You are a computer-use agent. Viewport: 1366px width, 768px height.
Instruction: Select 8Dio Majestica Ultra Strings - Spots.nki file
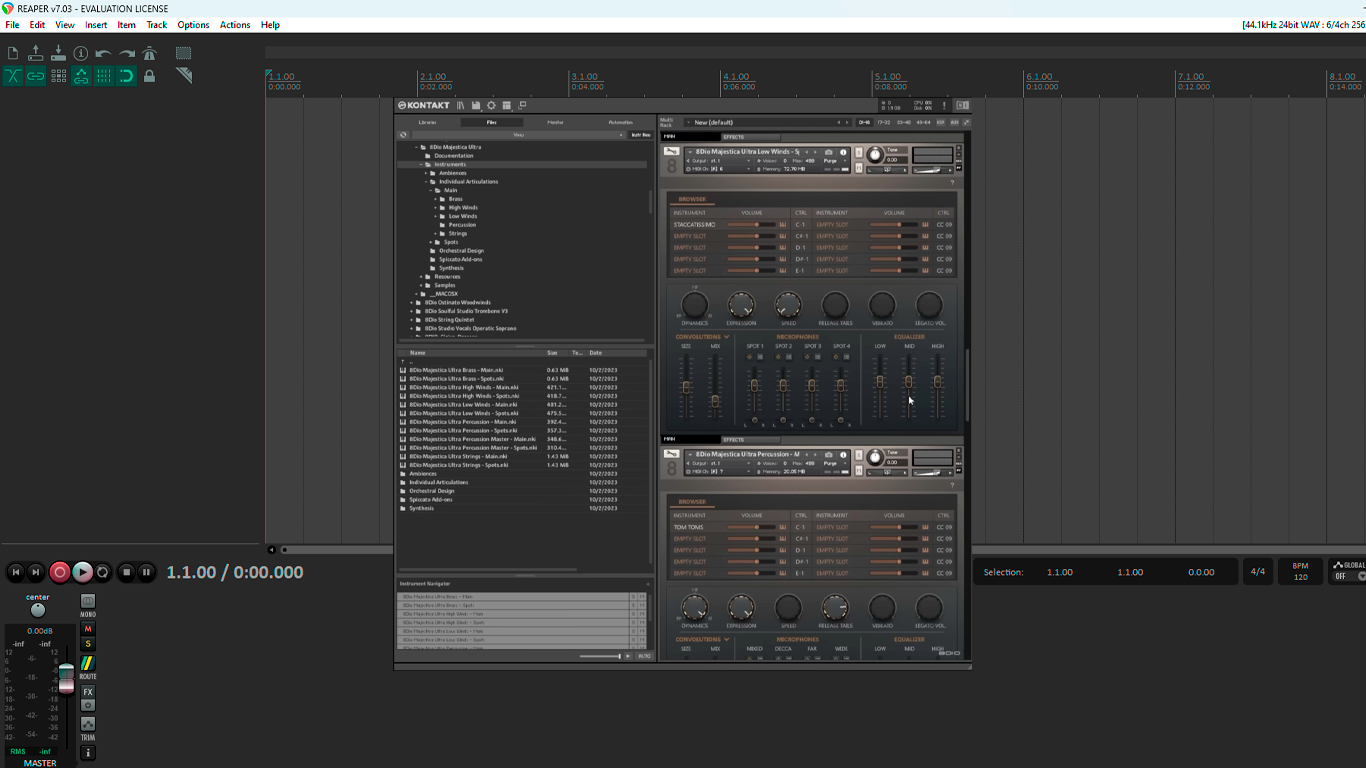458,465
